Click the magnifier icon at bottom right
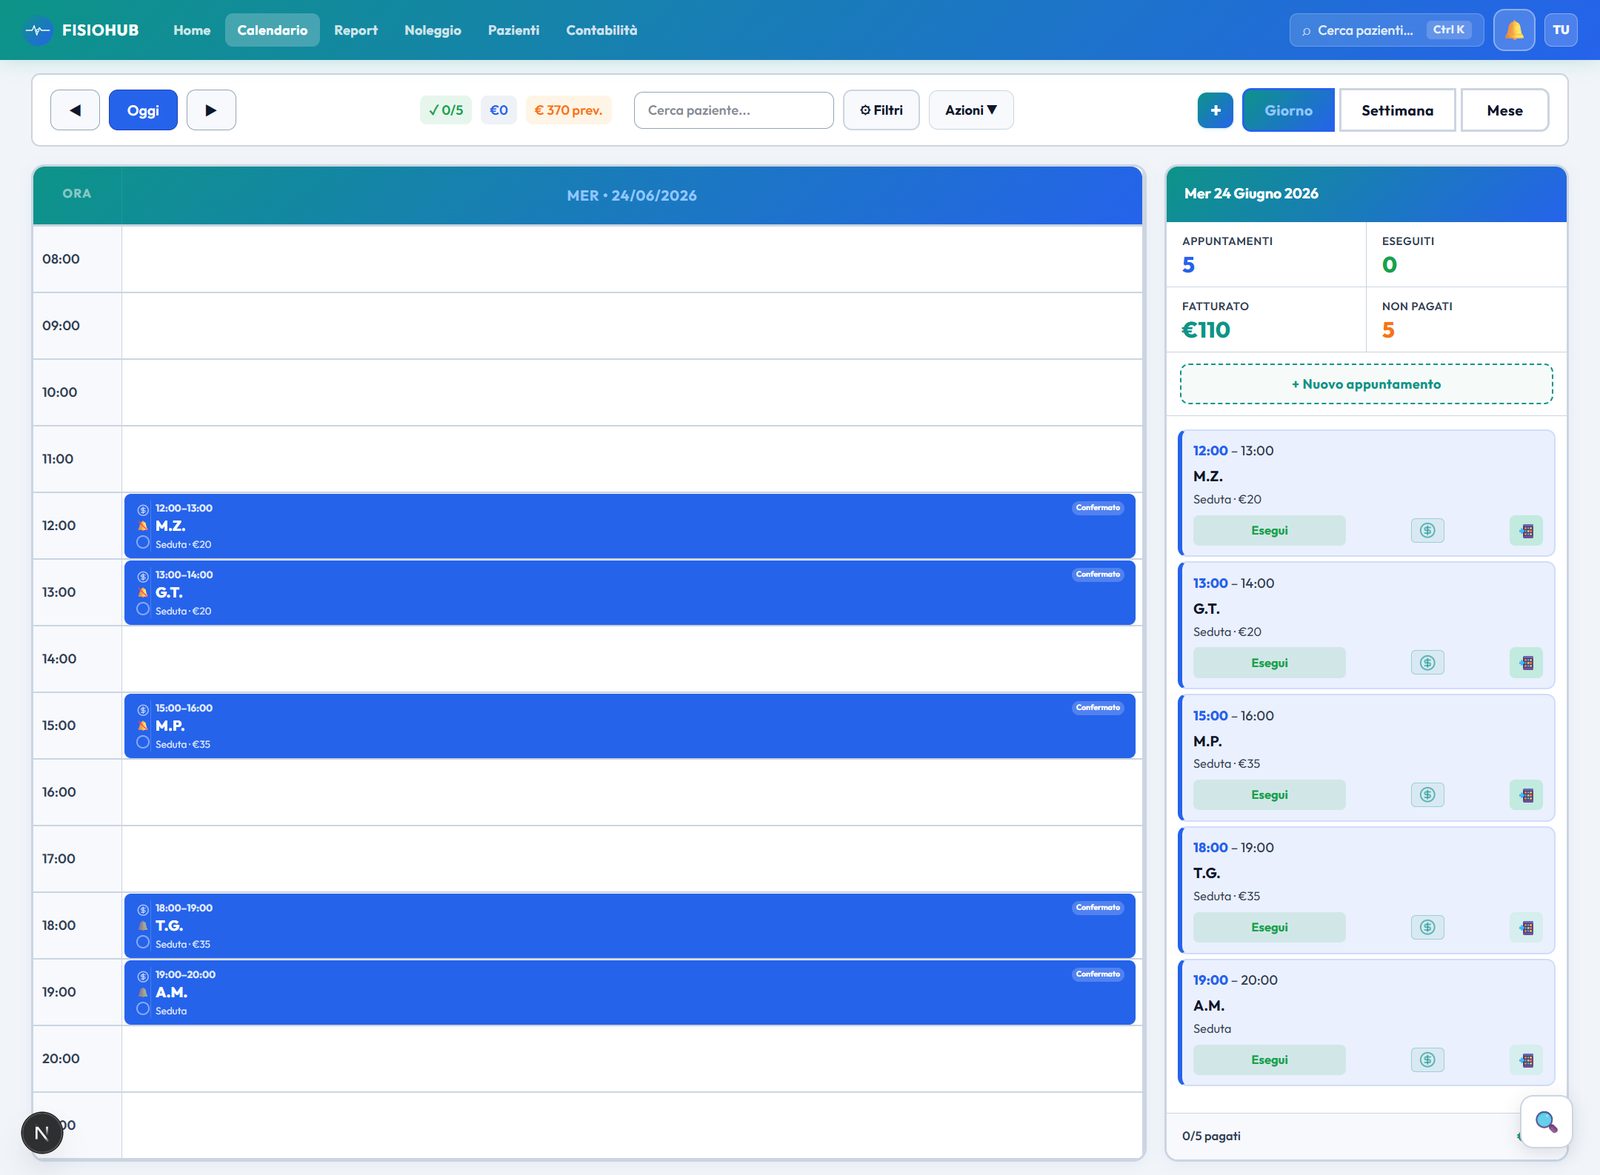The width and height of the screenshot is (1600, 1175). 1546,1122
